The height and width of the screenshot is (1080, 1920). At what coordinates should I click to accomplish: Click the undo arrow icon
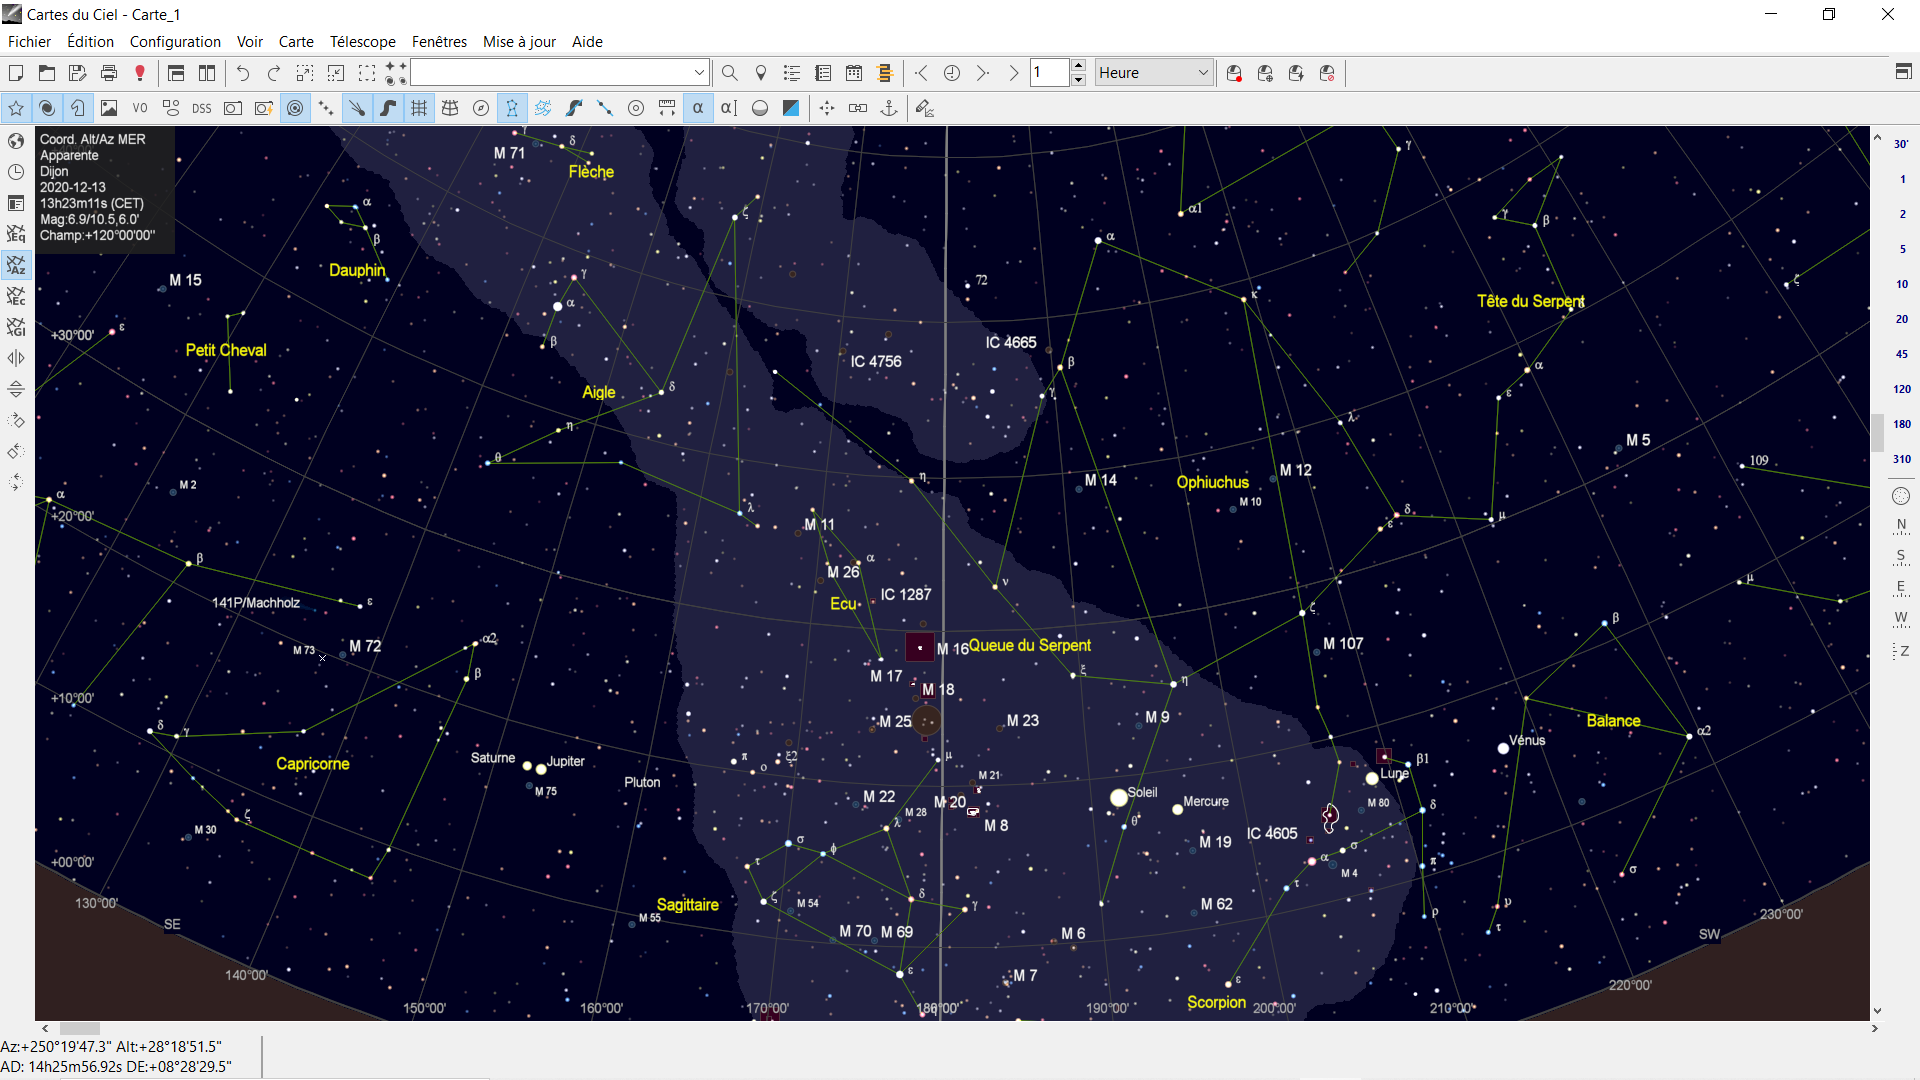(243, 73)
